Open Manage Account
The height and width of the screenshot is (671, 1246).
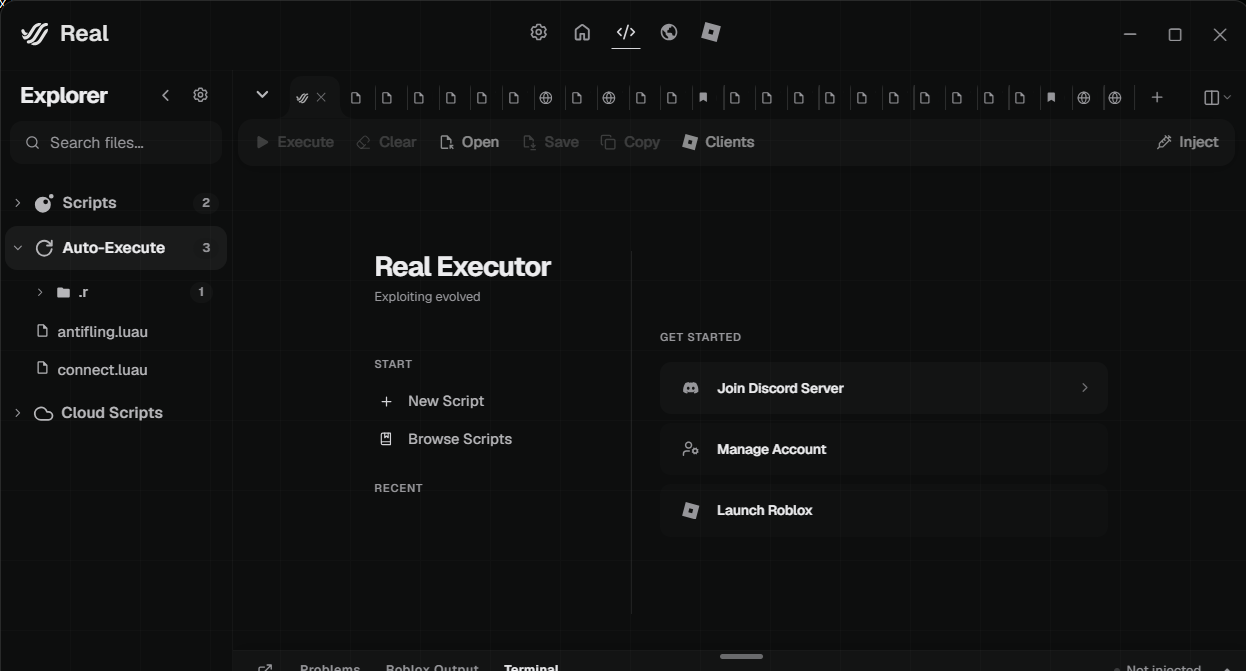click(884, 449)
